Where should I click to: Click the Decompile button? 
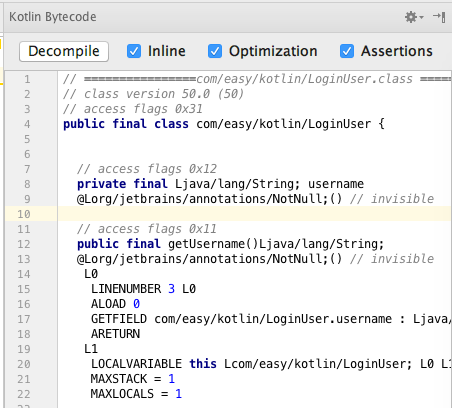(x=64, y=51)
